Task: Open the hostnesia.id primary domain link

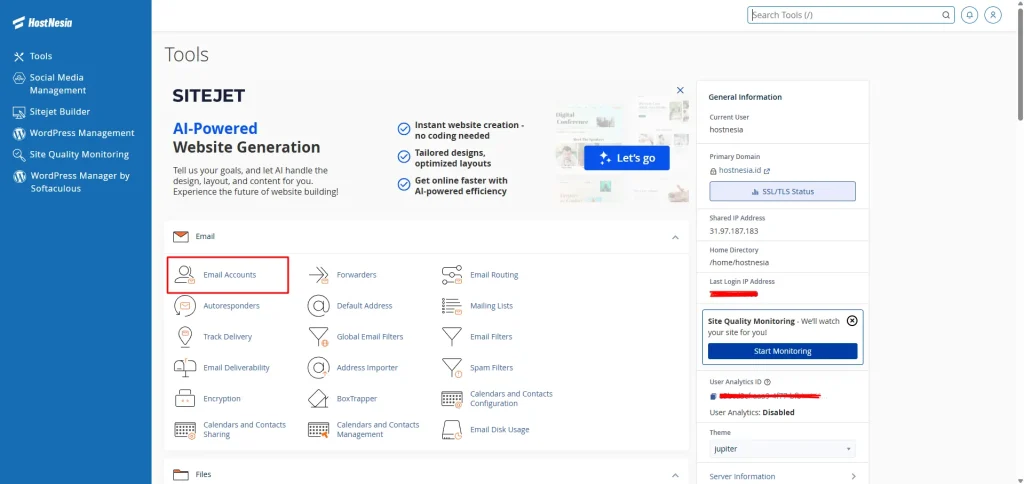Action: tap(740, 170)
